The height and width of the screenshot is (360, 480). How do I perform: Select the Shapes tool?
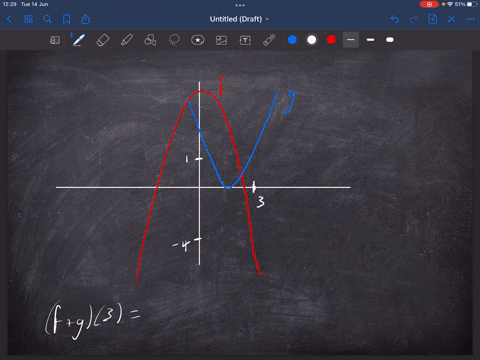tap(150, 40)
